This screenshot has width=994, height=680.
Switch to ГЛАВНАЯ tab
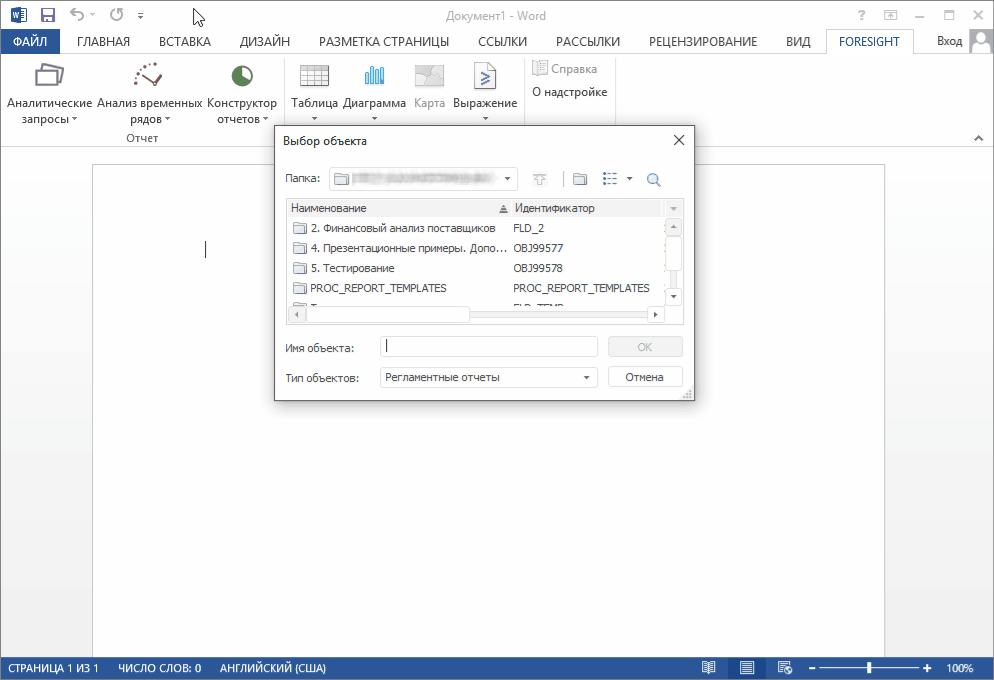(x=103, y=42)
